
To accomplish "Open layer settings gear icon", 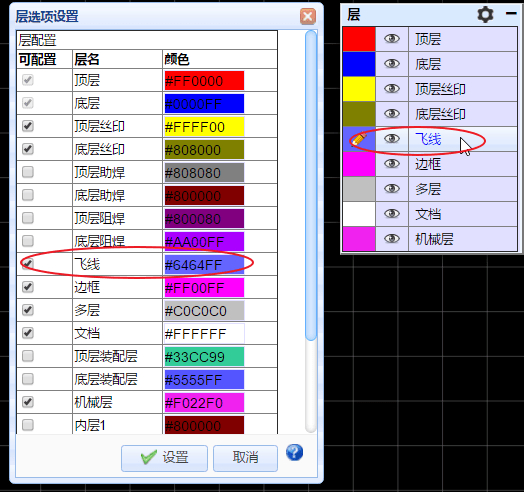I will point(485,14).
